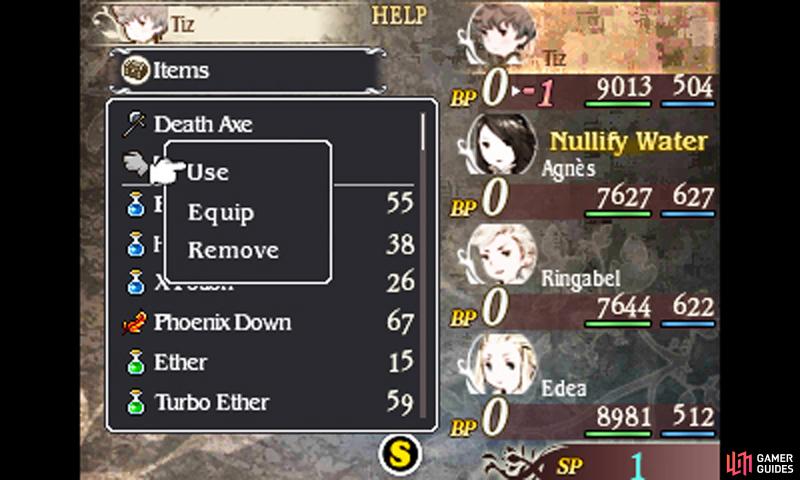Select Ringabel character portrait
The height and width of the screenshot is (480, 800).
pyautogui.click(x=502, y=254)
